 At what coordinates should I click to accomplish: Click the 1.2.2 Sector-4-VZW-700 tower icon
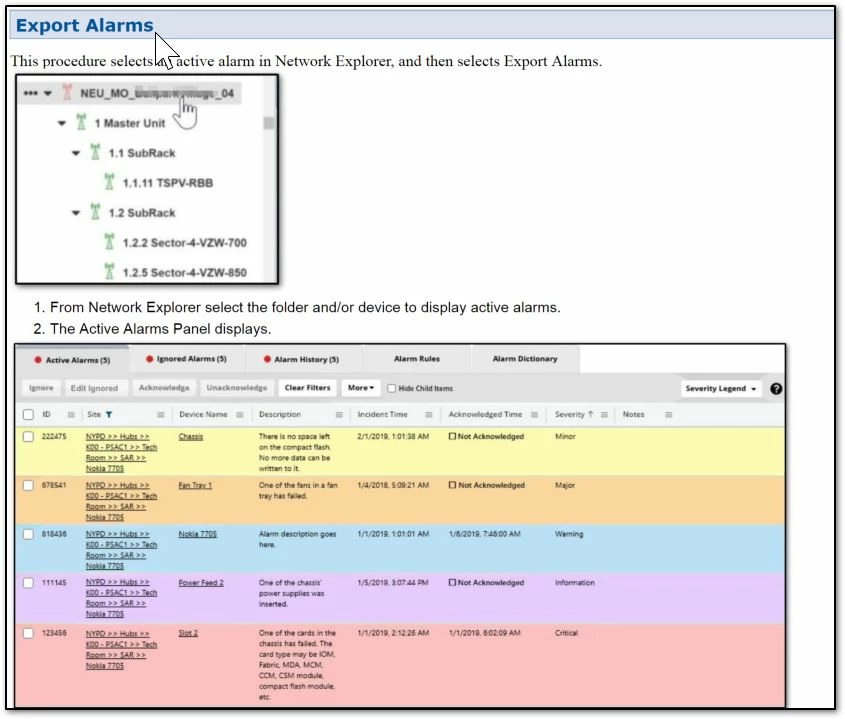coord(109,241)
